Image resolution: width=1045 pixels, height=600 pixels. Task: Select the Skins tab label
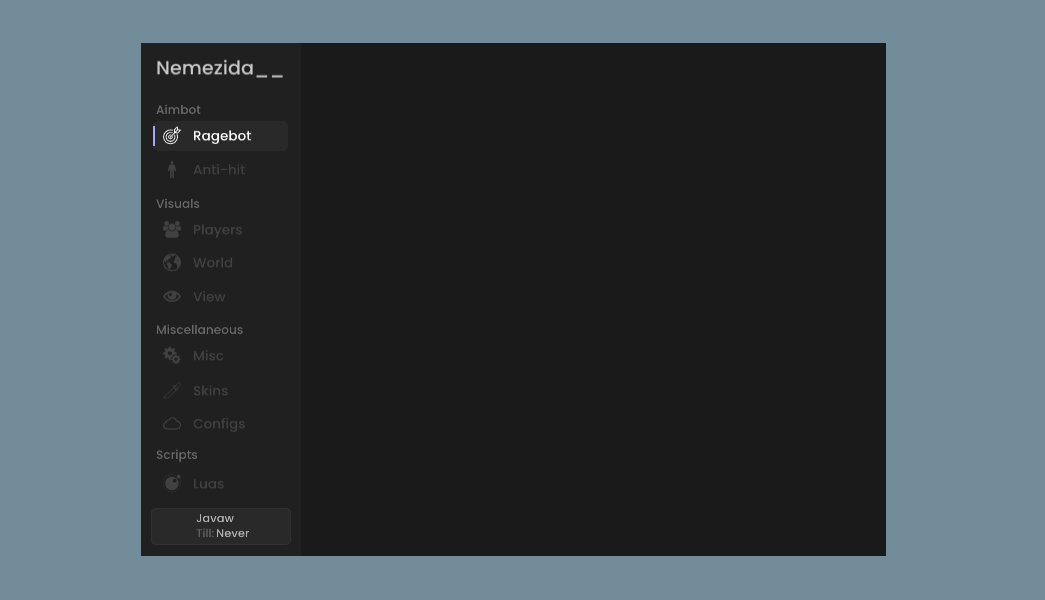(211, 391)
